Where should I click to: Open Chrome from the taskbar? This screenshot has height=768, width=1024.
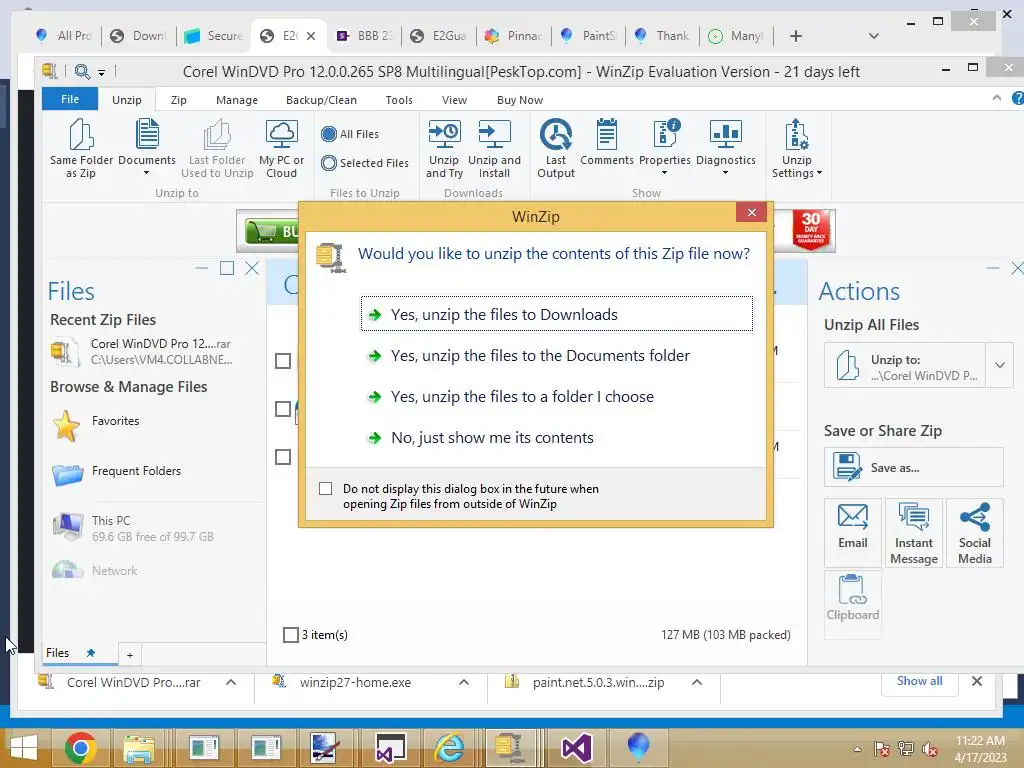(81, 748)
